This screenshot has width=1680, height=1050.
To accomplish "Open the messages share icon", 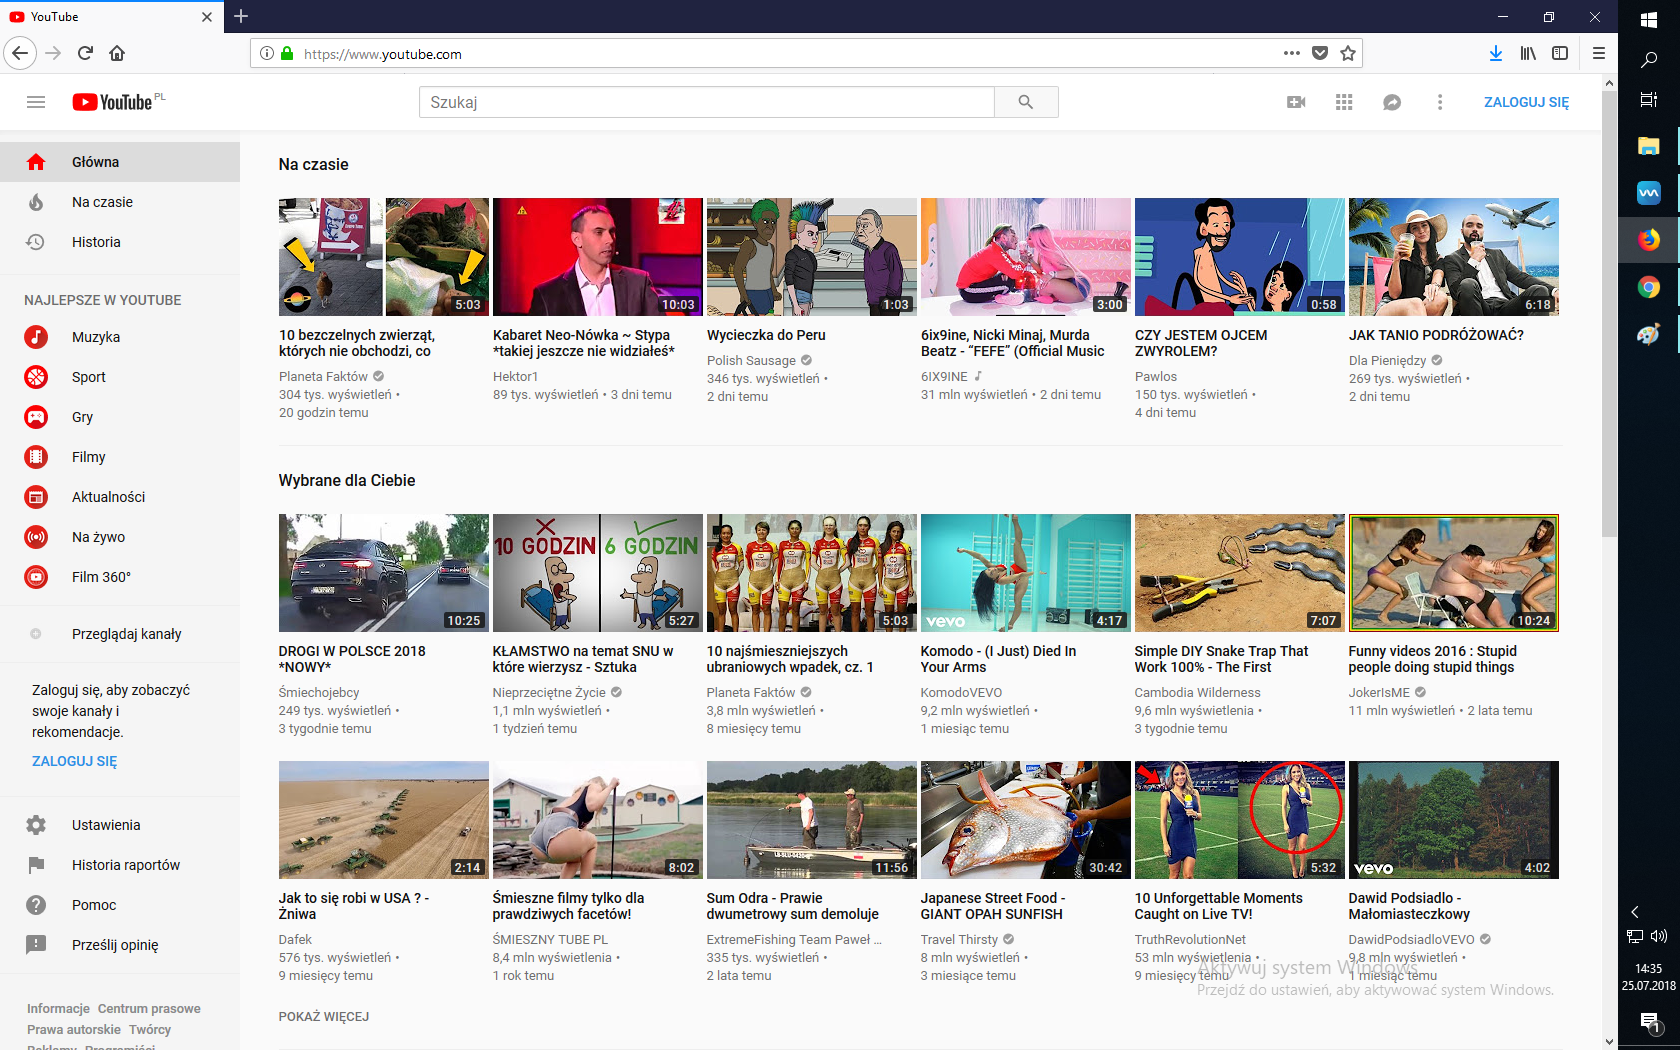I will pyautogui.click(x=1392, y=102).
